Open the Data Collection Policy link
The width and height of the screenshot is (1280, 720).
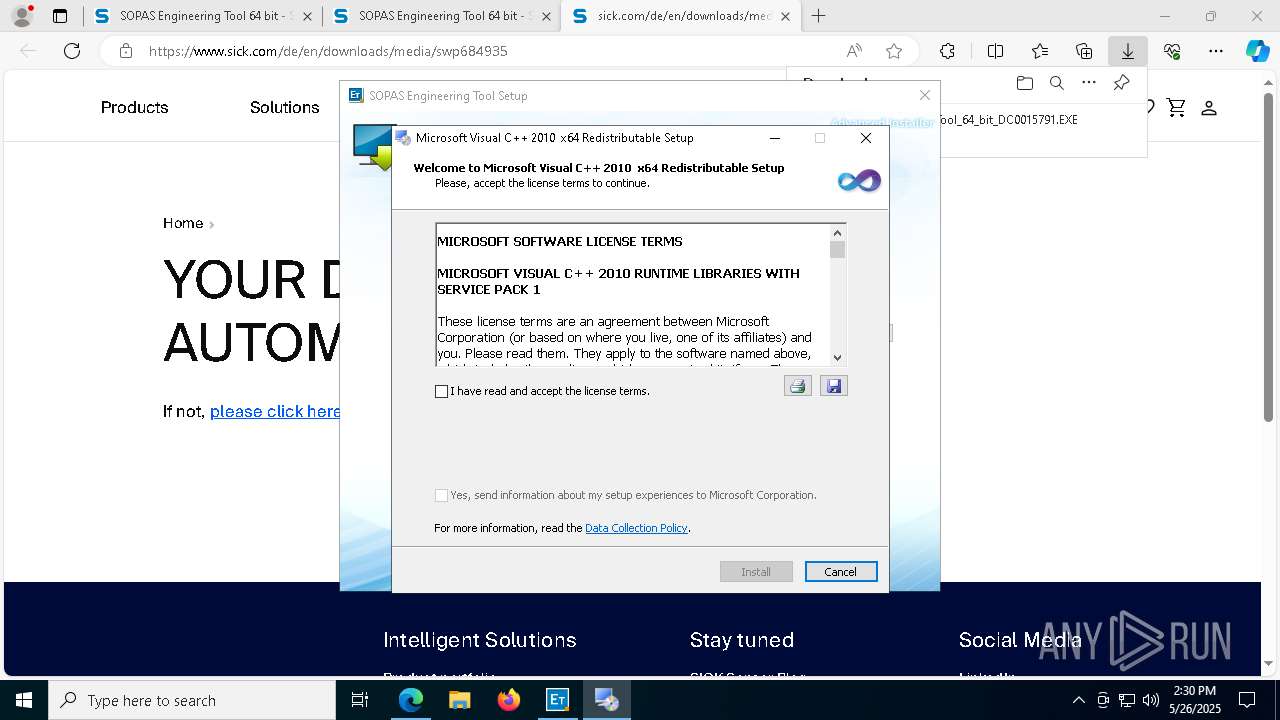point(636,528)
